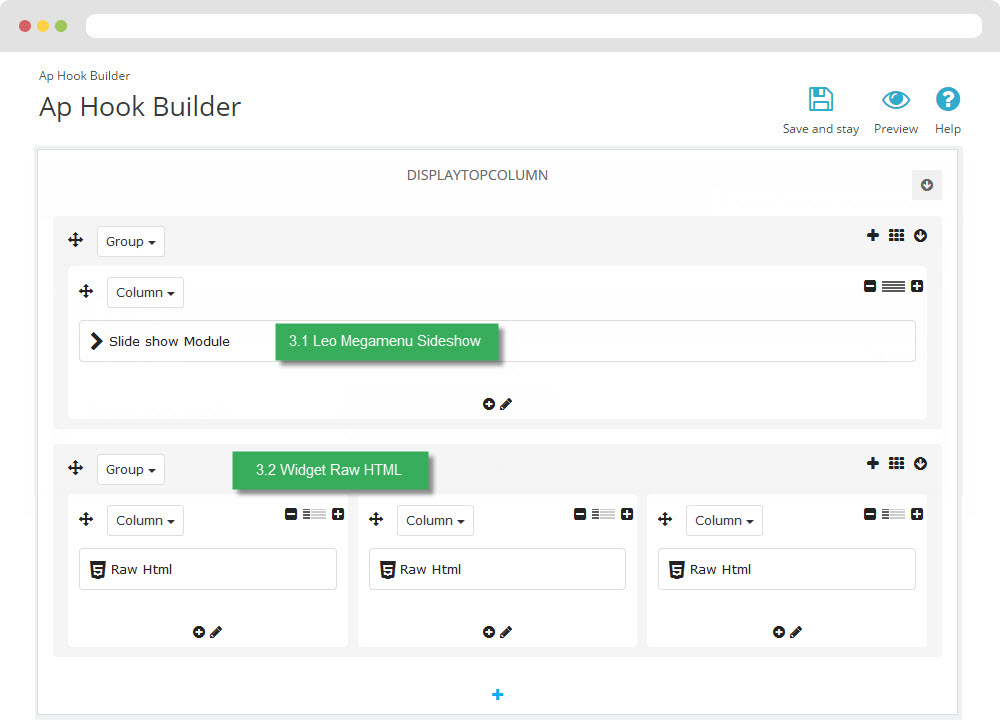The width and height of the screenshot is (1000, 720).
Task: Open Column dropdown of the last Raw Html column
Action: pyautogui.click(x=724, y=520)
